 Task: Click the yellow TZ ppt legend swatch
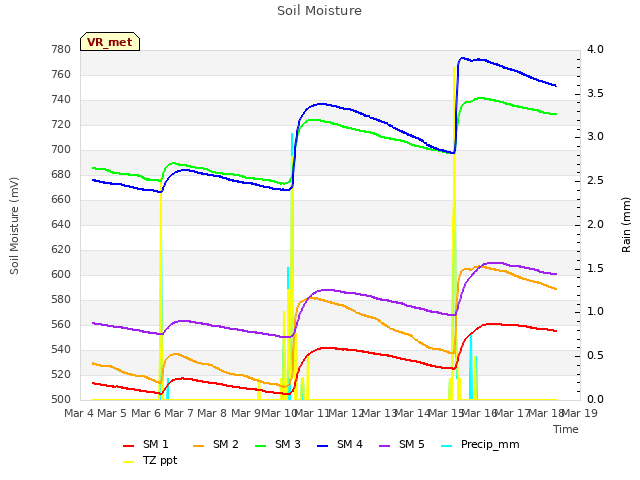[129, 462]
